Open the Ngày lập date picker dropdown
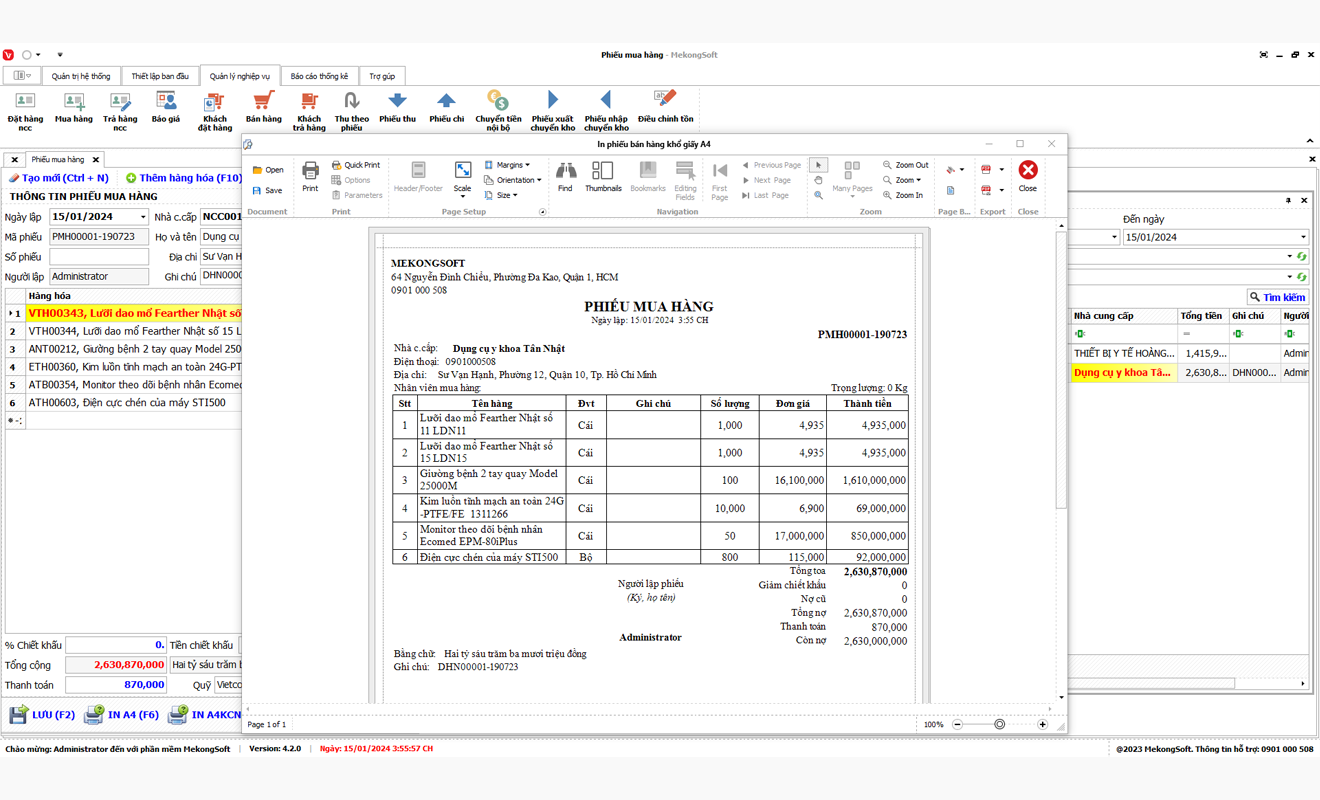This screenshot has width=1320, height=800. 143,217
